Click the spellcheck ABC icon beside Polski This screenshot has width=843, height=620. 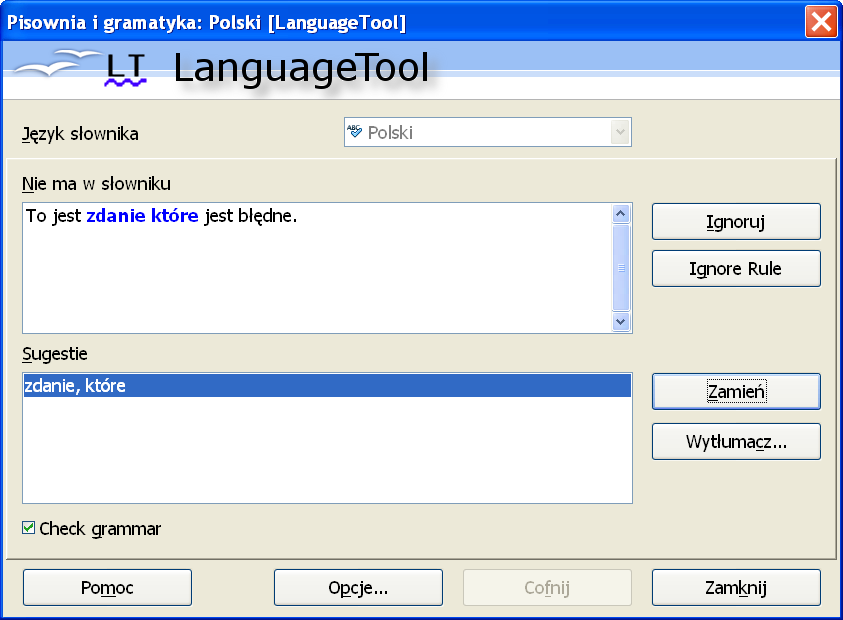[x=354, y=131]
